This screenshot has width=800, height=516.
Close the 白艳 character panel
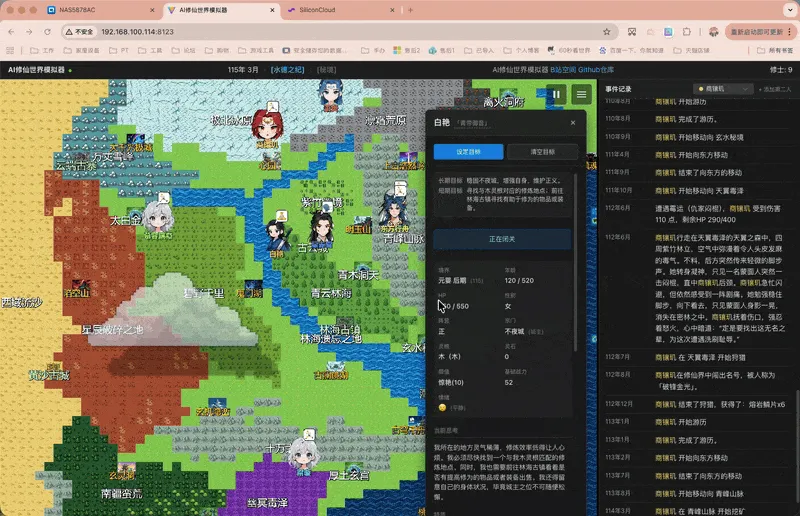click(573, 121)
